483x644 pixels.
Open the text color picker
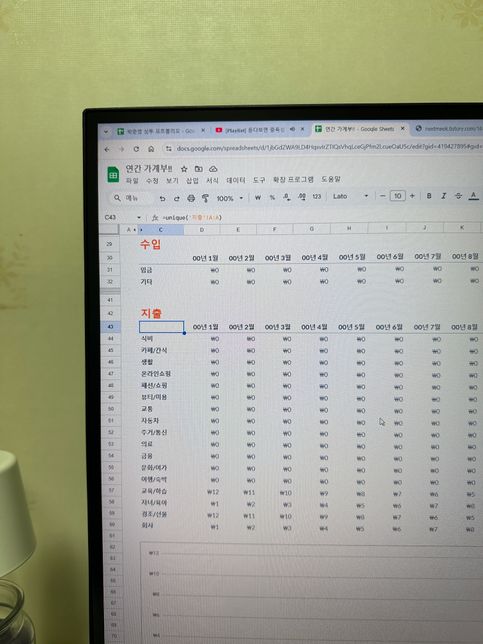point(474,196)
